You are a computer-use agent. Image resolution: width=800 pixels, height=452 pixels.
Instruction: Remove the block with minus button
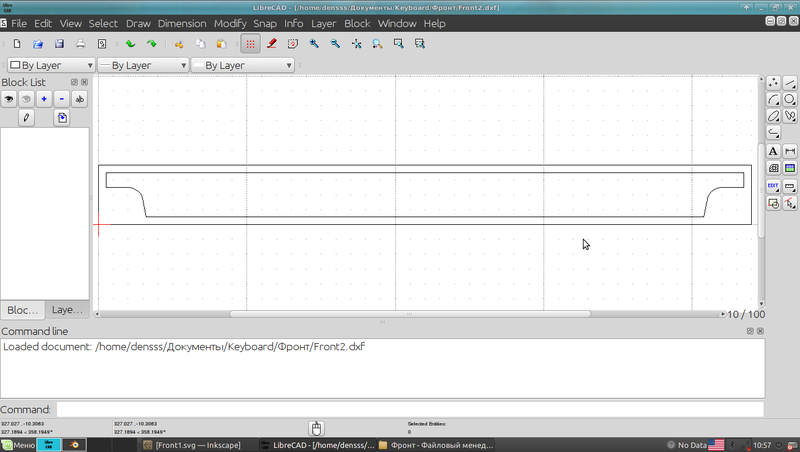(x=62, y=99)
